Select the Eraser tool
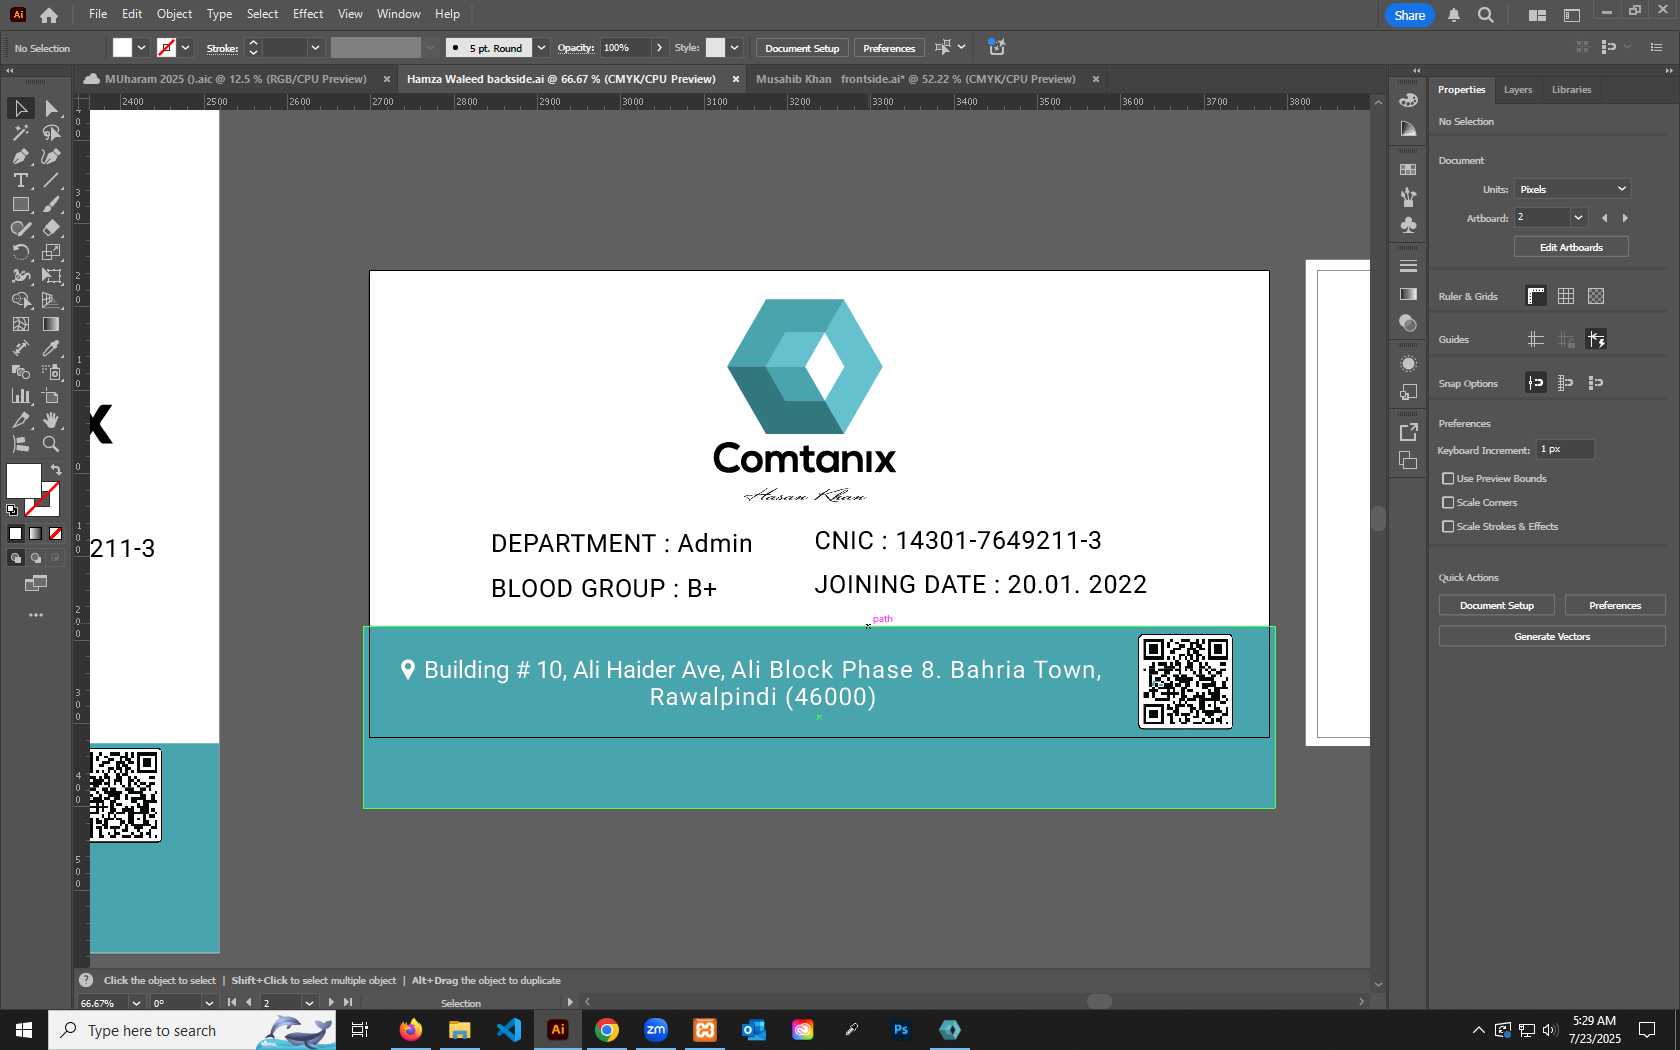1680x1050 pixels. [51, 228]
